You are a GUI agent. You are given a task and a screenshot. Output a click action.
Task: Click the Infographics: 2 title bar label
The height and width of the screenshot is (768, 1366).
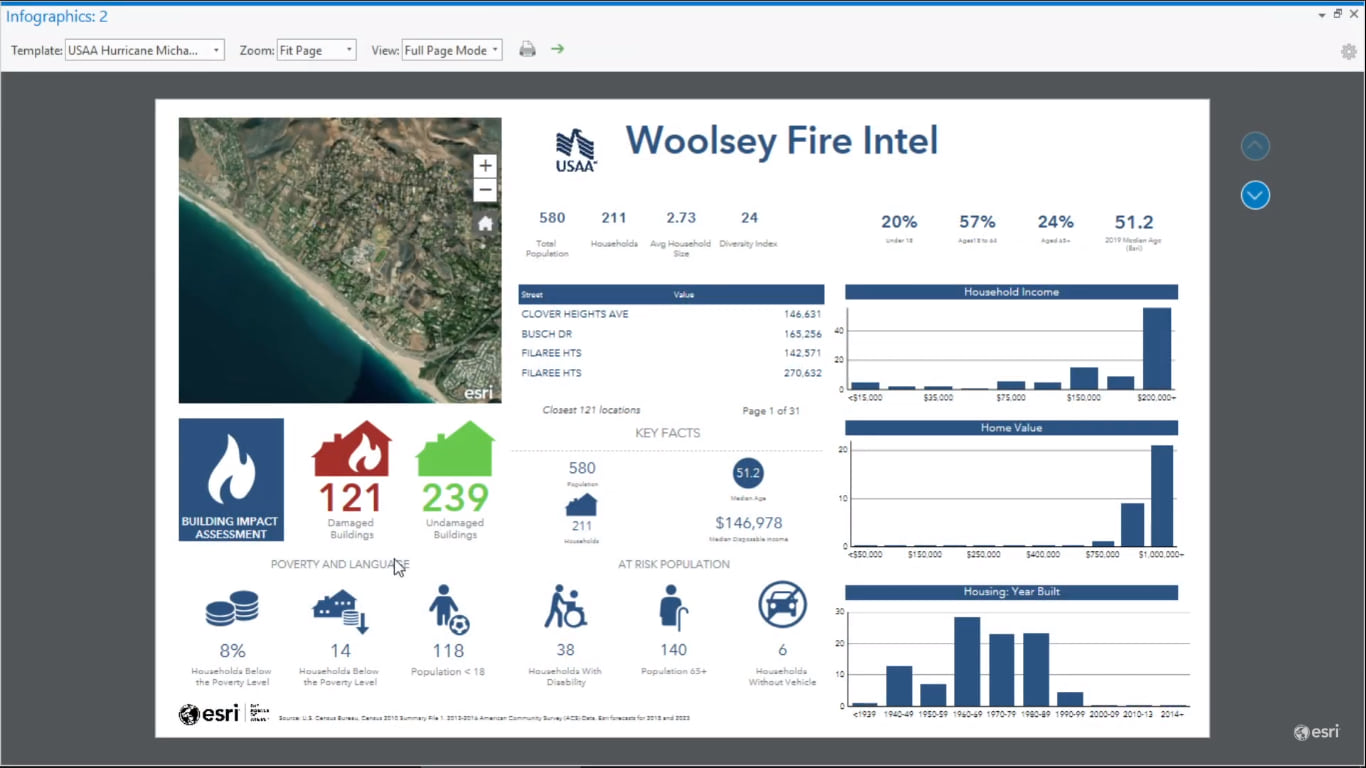point(57,16)
